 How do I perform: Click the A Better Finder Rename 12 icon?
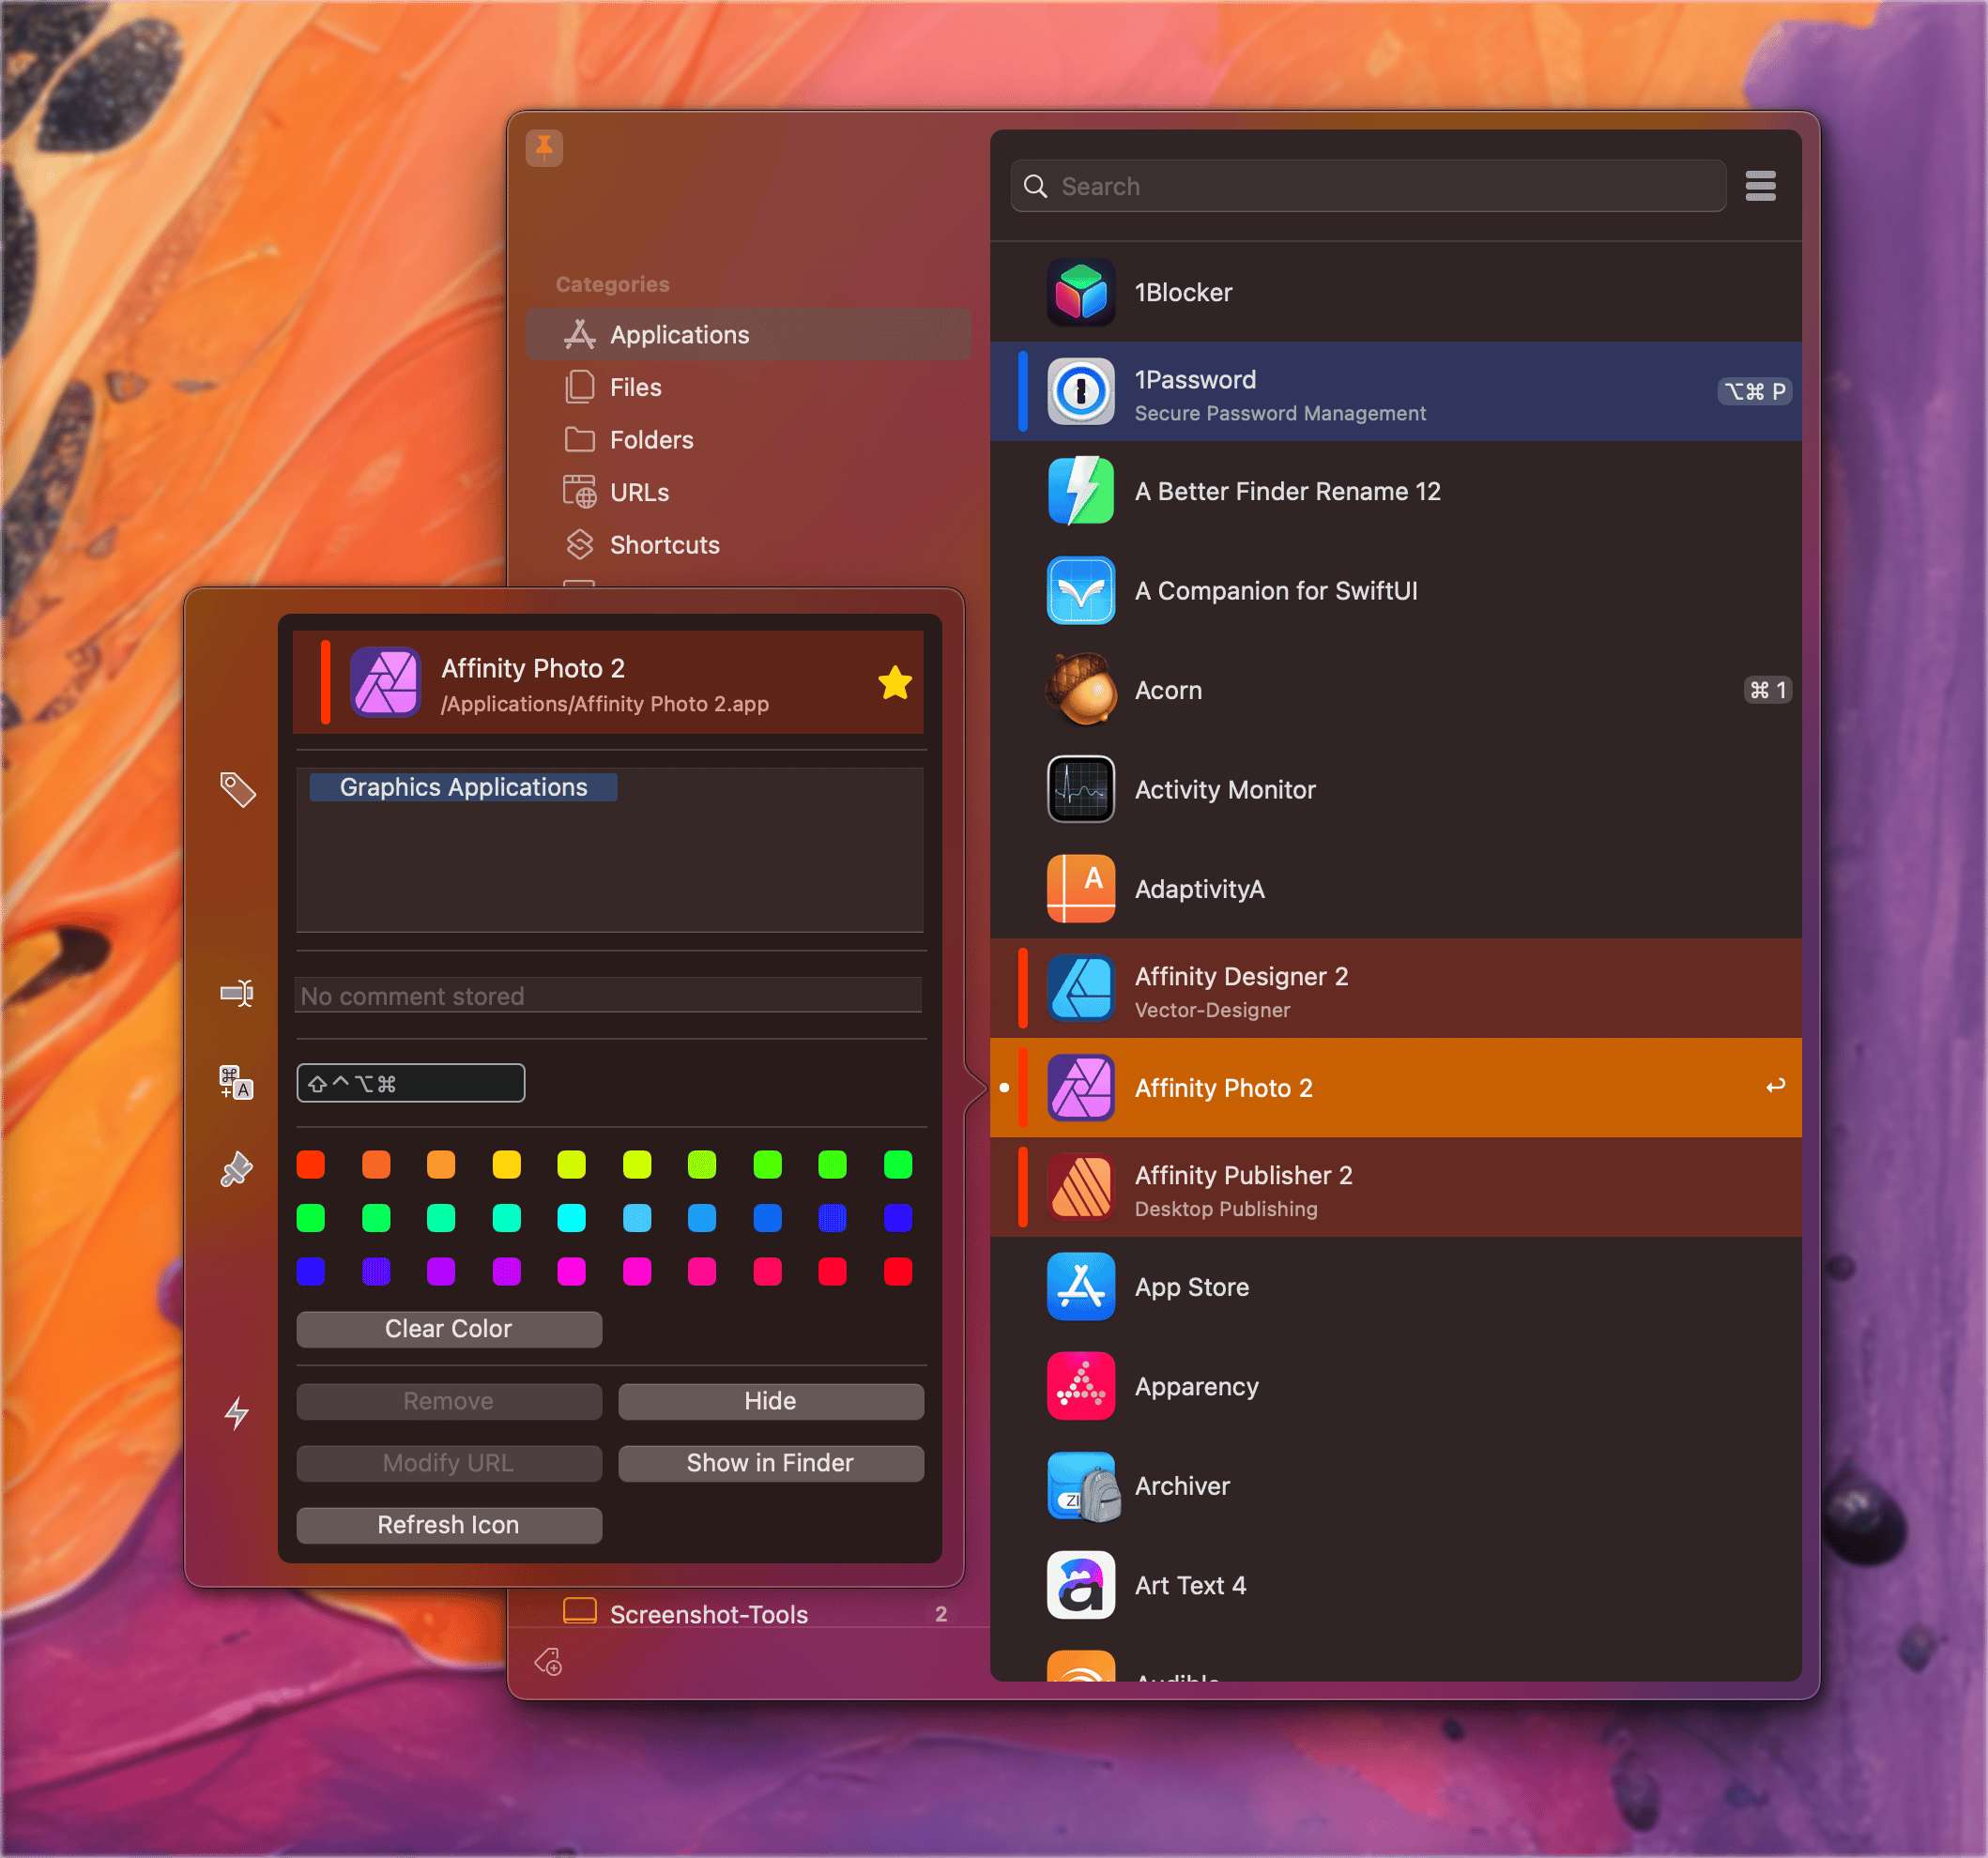click(1081, 491)
